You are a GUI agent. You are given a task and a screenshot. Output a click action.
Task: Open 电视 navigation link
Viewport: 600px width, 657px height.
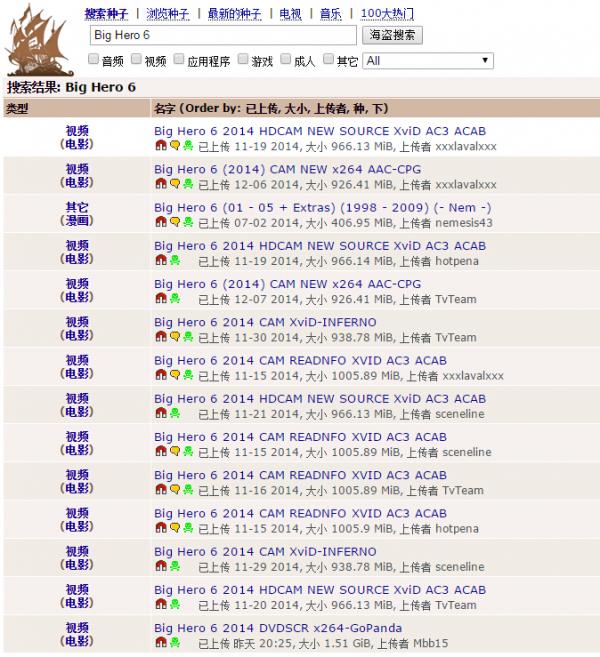point(290,14)
